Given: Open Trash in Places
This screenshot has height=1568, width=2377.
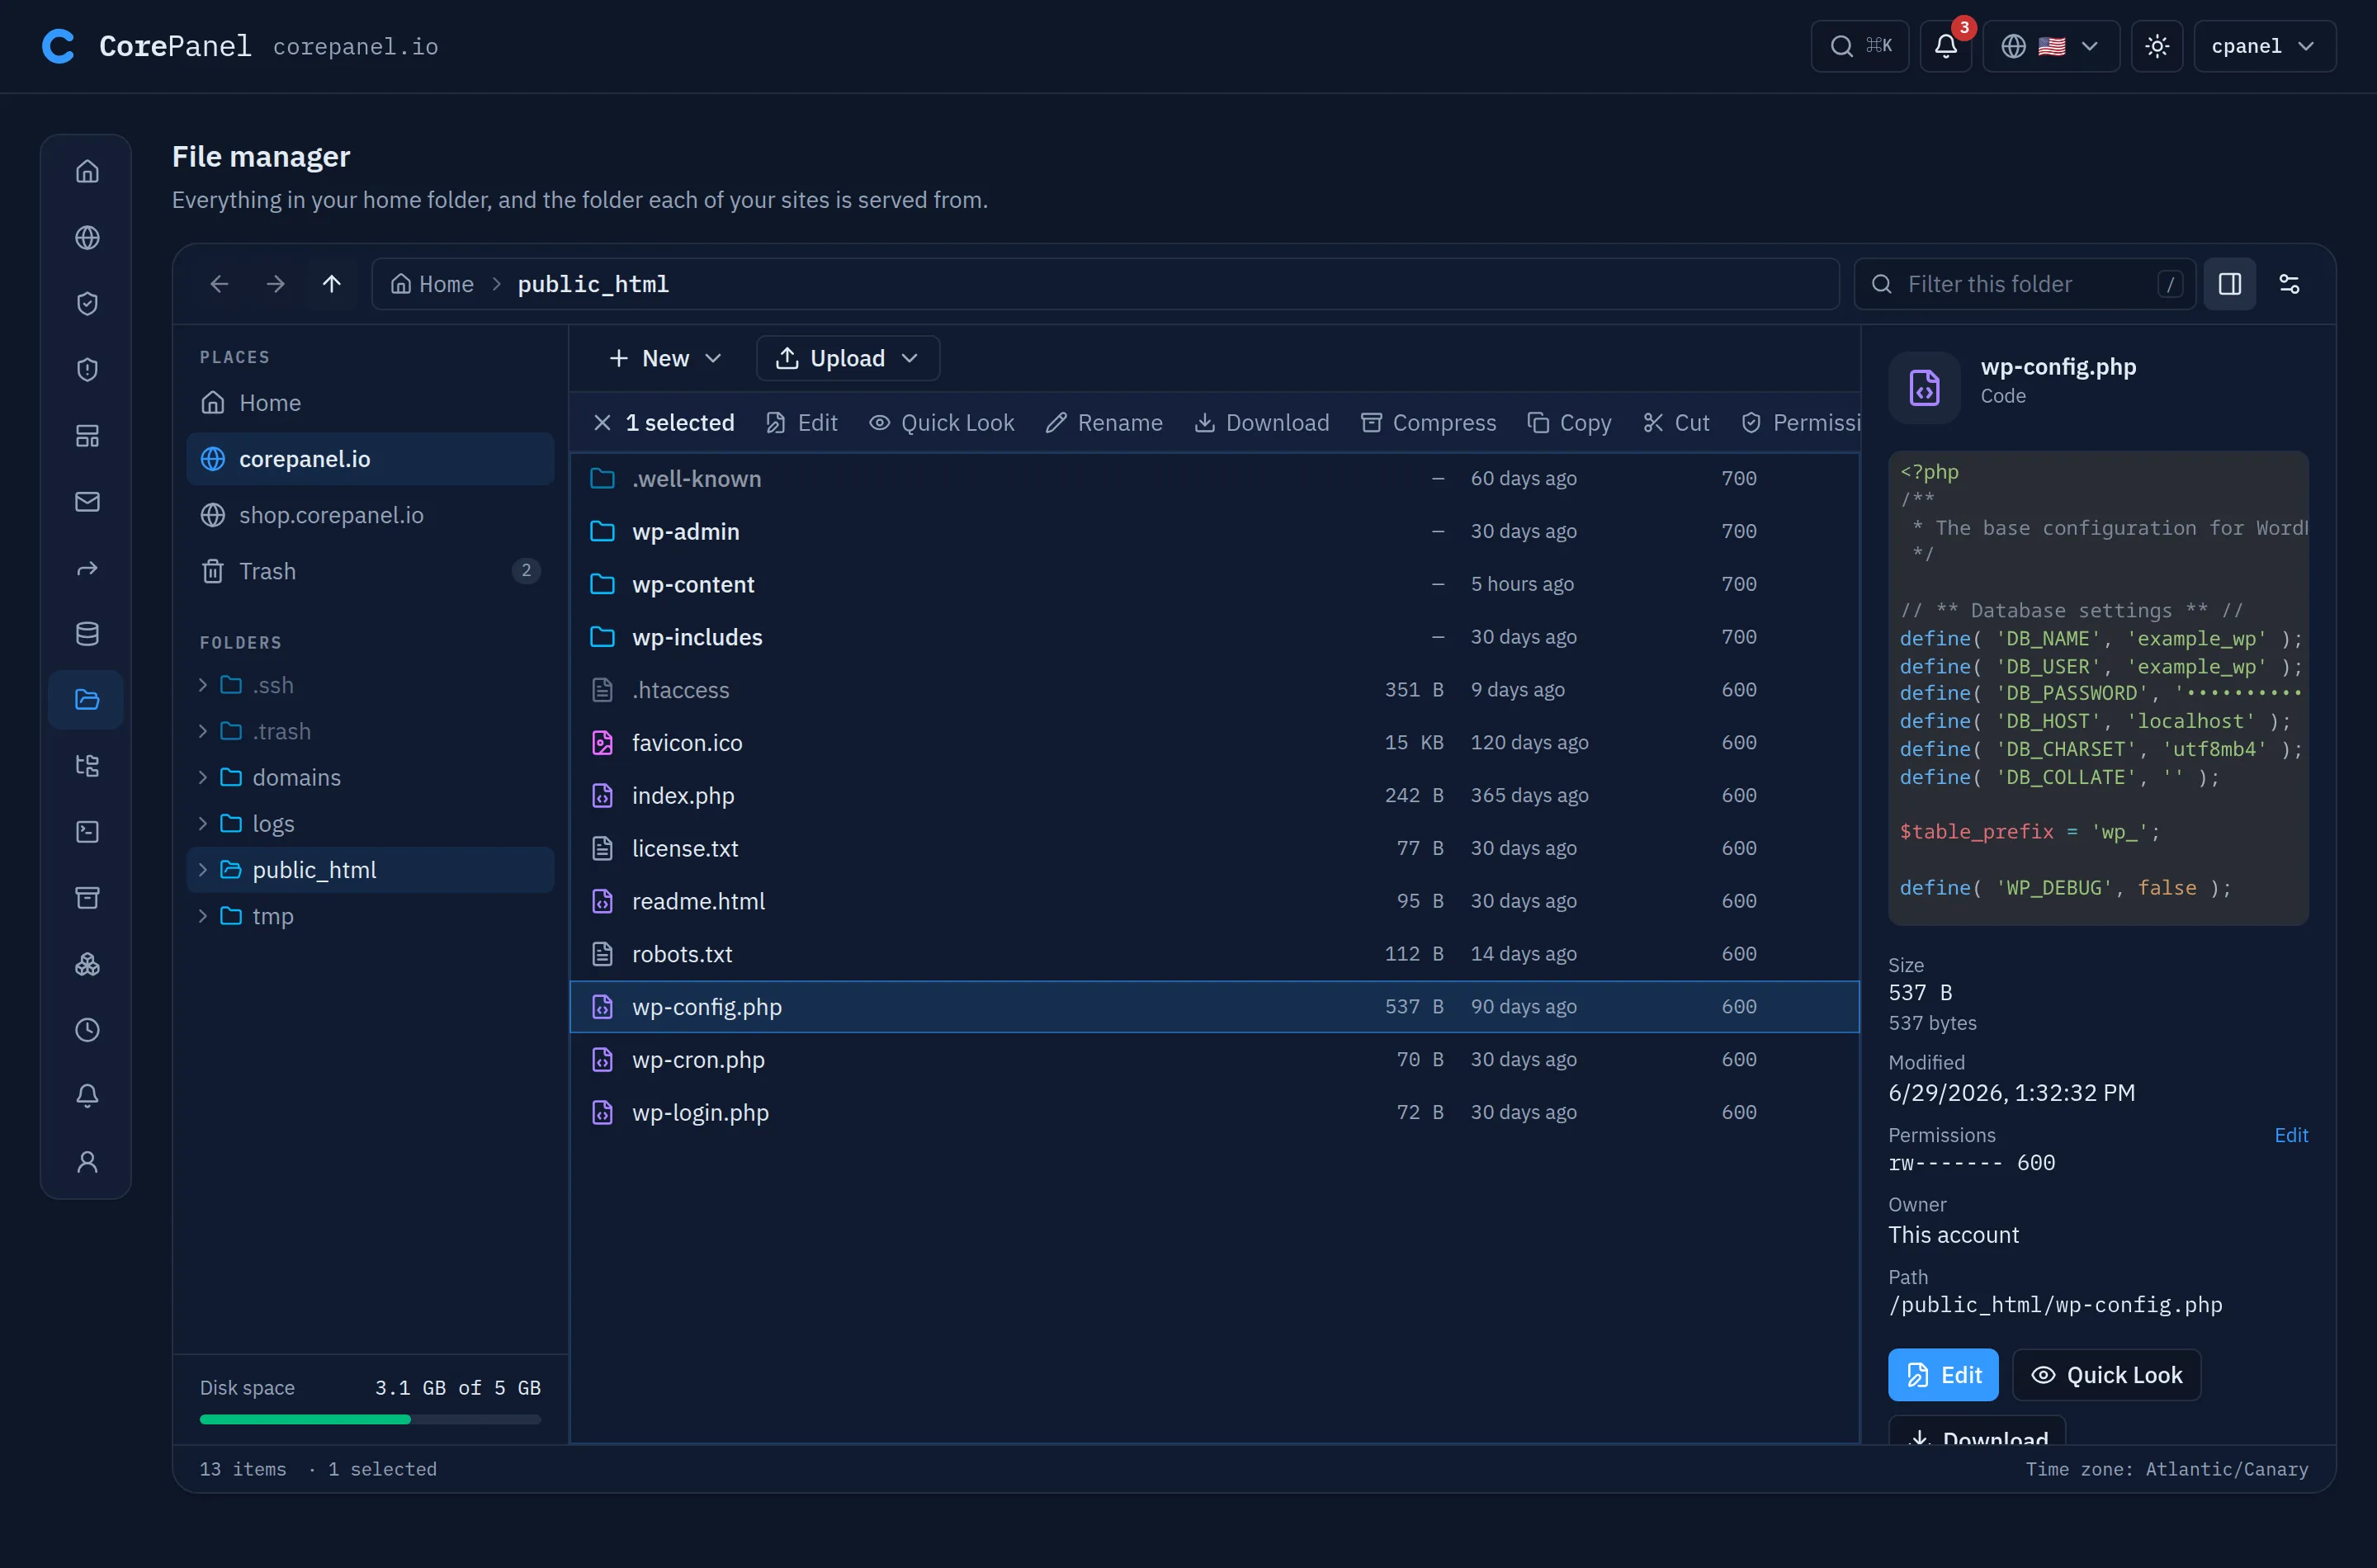Looking at the screenshot, I should point(370,571).
